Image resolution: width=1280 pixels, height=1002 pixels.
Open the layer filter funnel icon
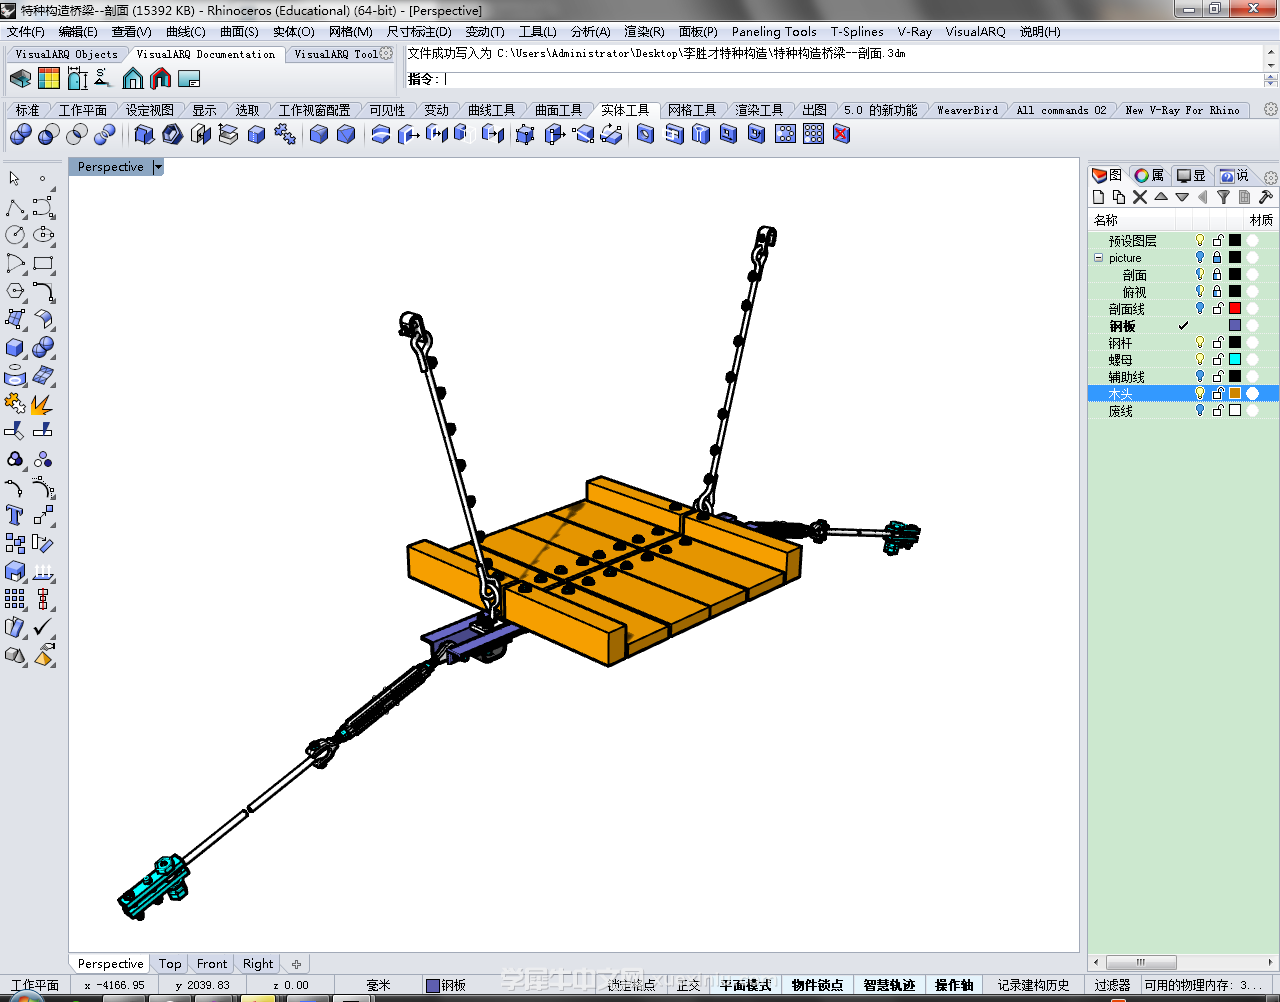1223,197
